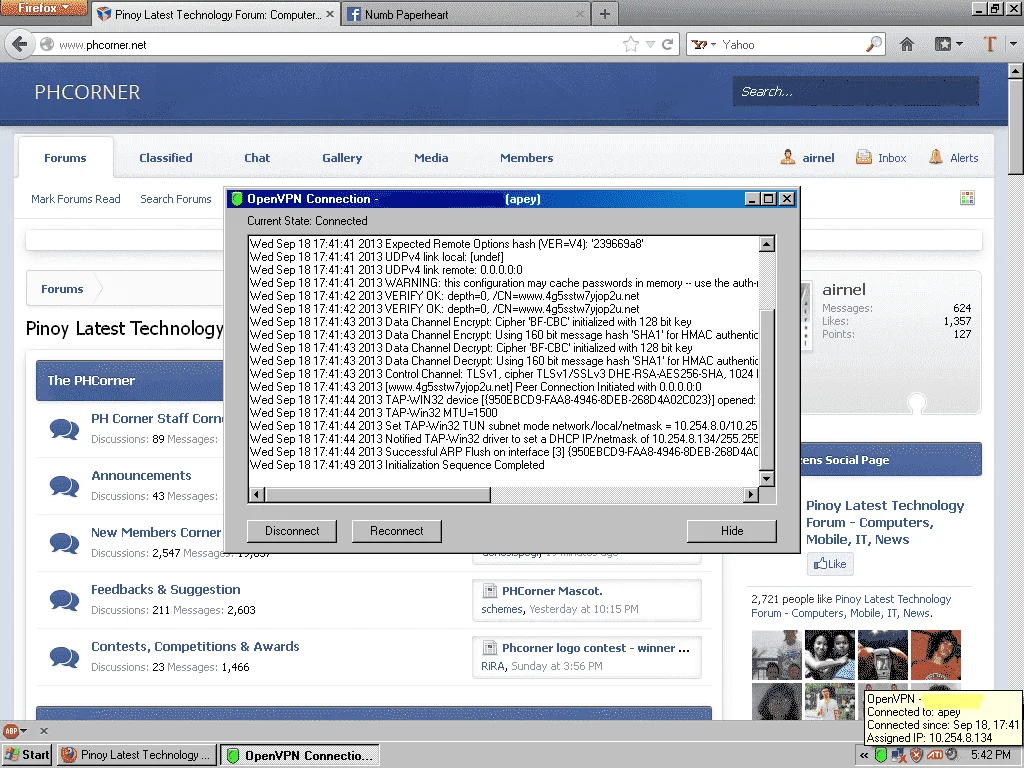Click the Inbox envelope icon
This screenshot has width=1024, height=768.
(863, 157)
